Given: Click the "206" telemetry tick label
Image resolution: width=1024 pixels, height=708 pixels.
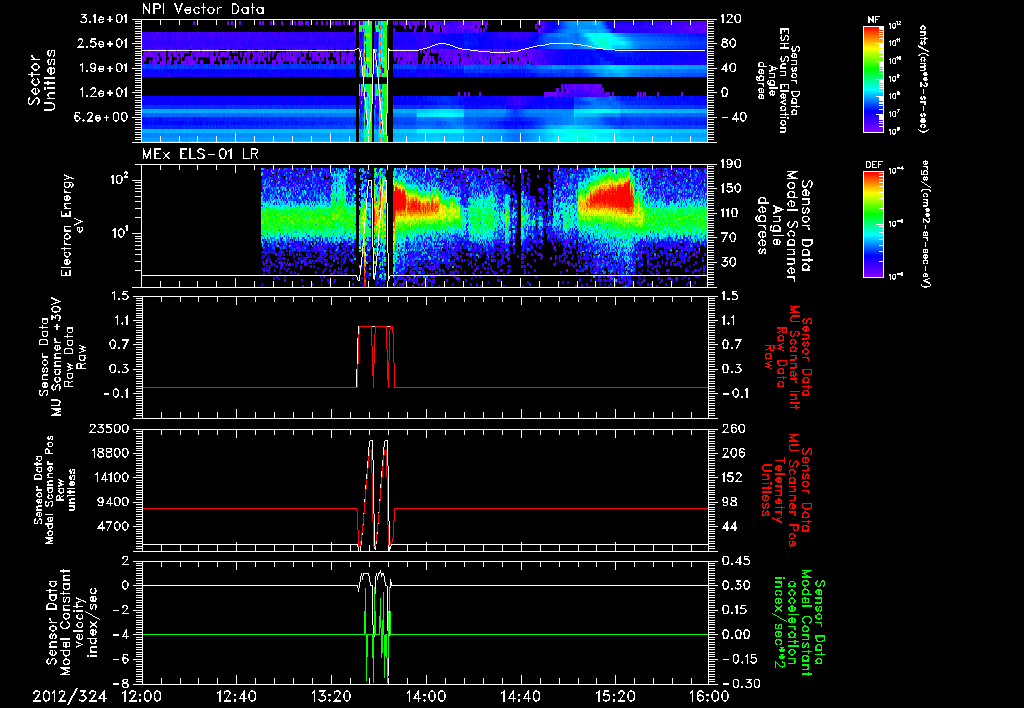Looking at the screenshot, I should [x=731, y=453].
